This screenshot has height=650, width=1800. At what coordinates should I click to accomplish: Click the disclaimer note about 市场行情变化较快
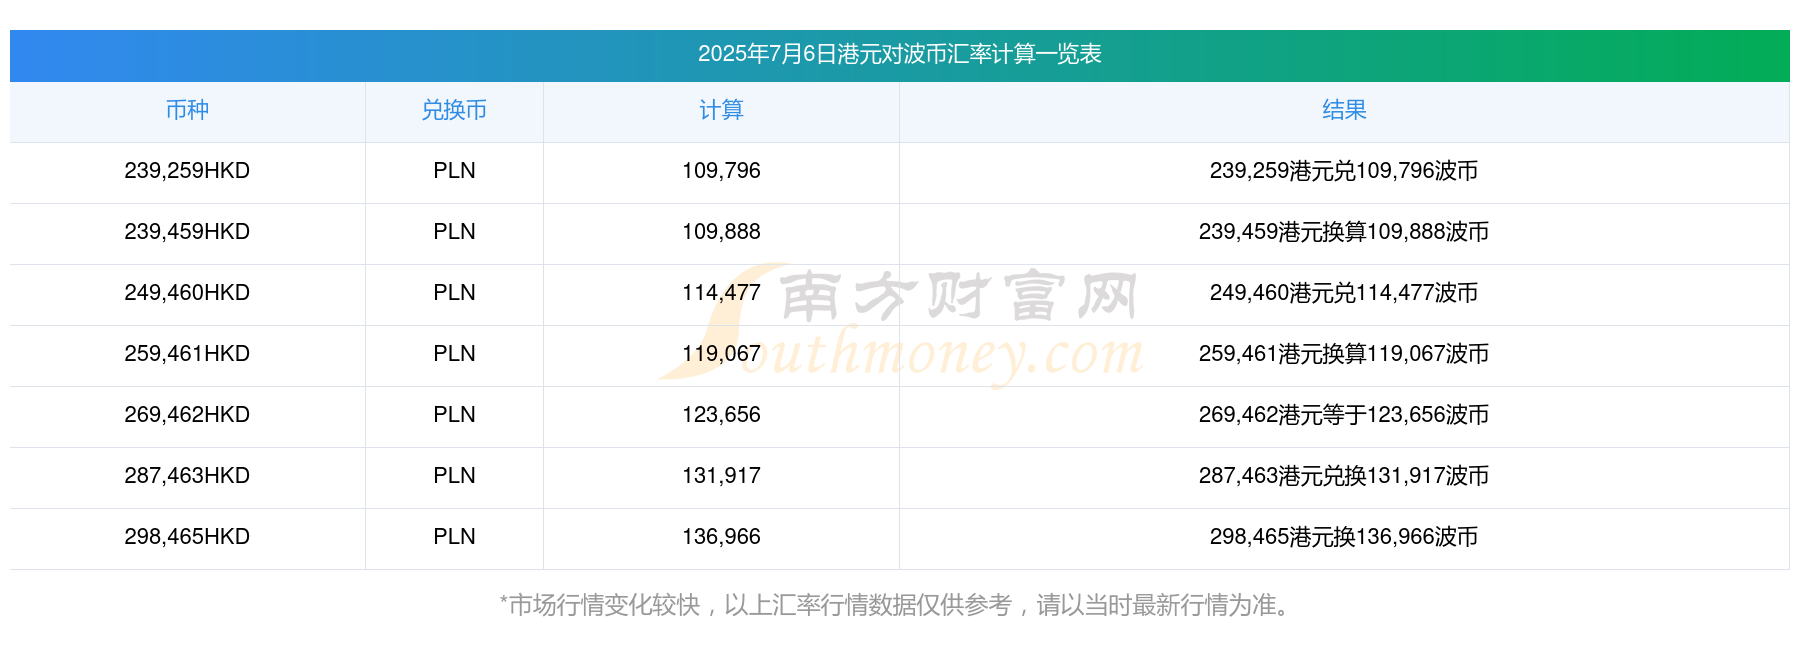click(897, 605)
